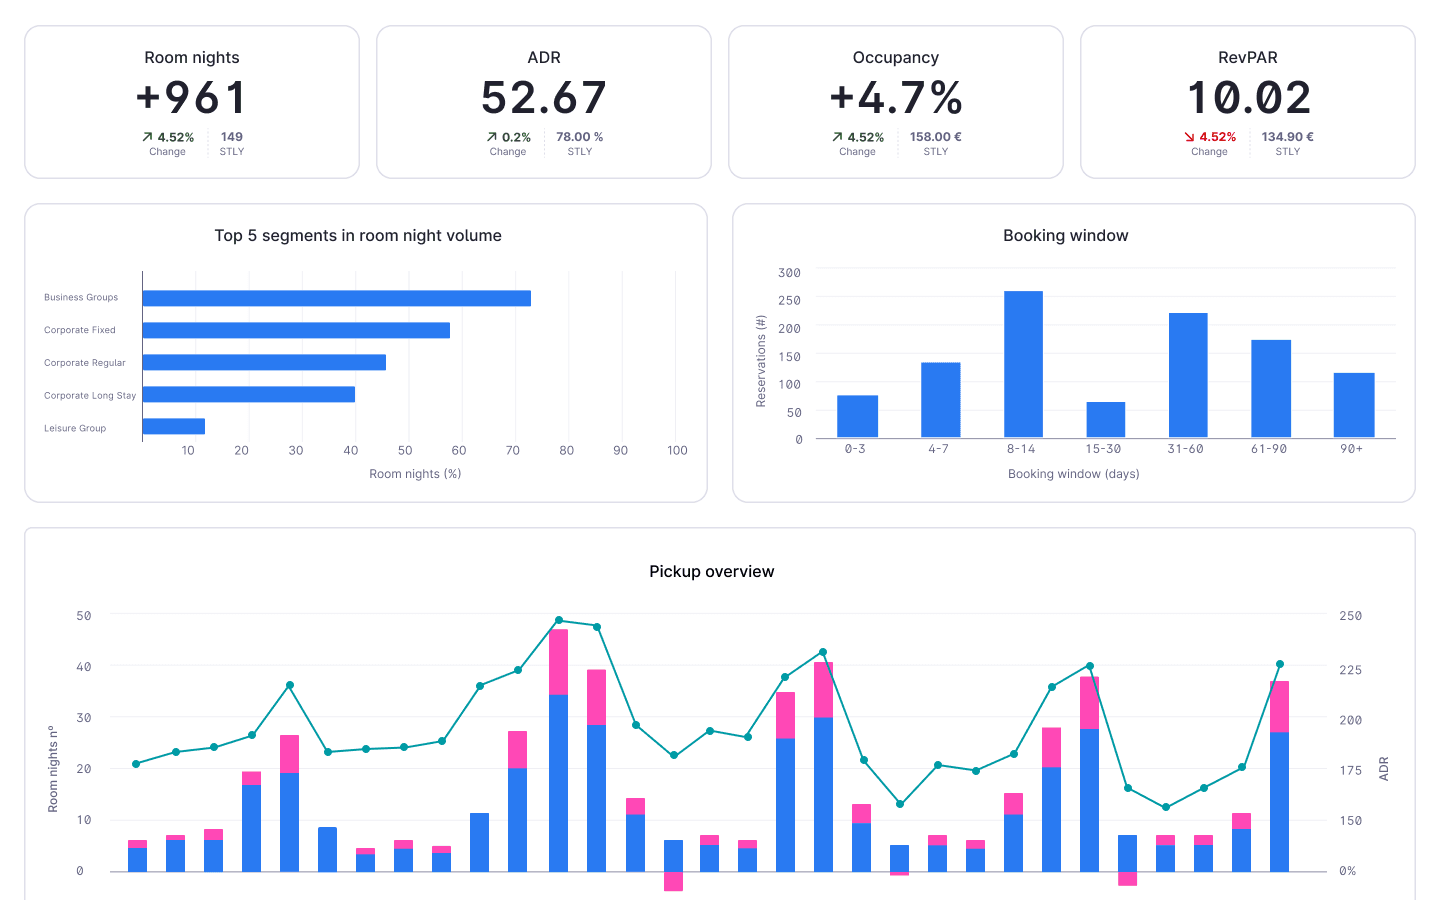This screenshot has height=900, width=1440.
Task: Click the 31-60 label on Booking window axis
Action: coord(1186,450)
